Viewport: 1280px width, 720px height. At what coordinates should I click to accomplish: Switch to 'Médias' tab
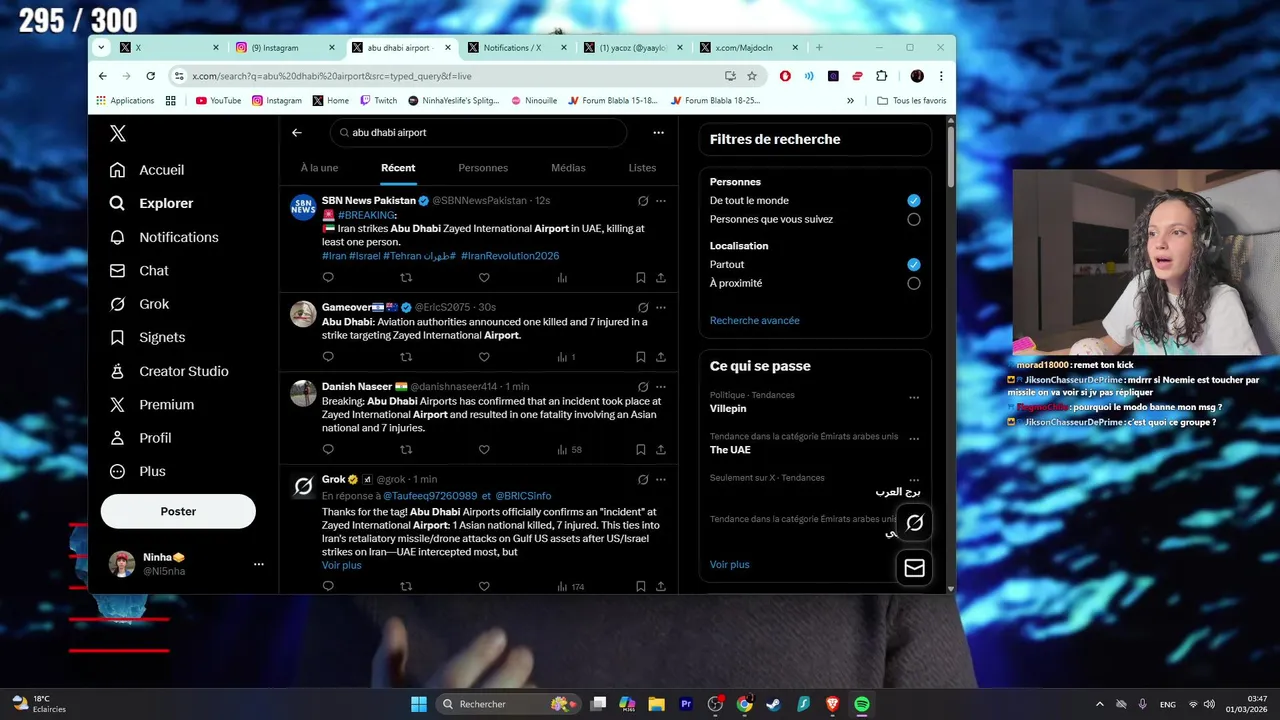pyautogui.click(x=568, y=168)
